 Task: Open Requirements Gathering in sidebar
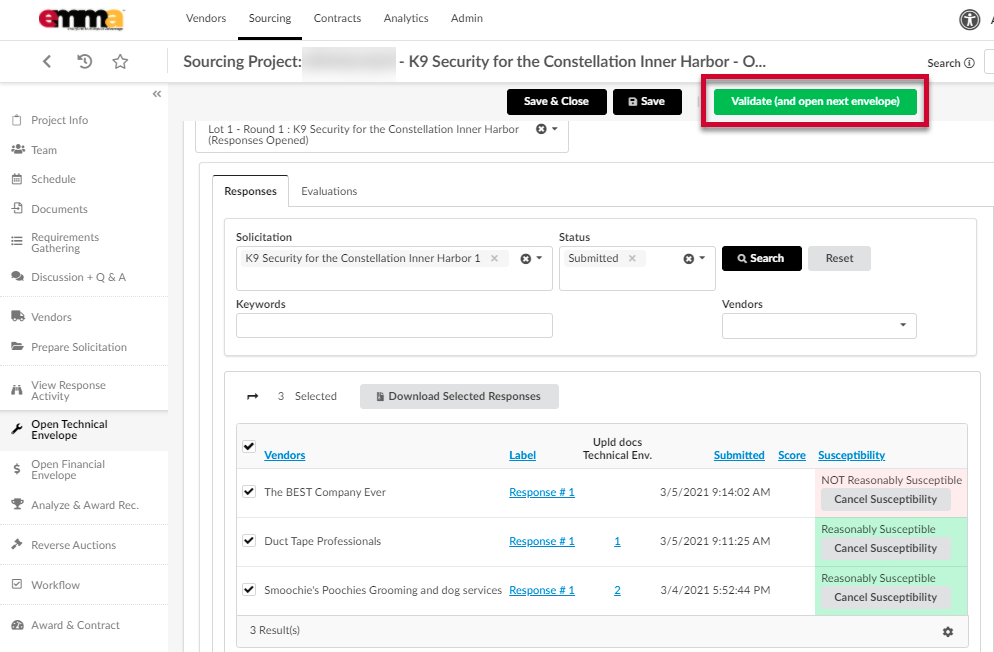tap(65, 243)
